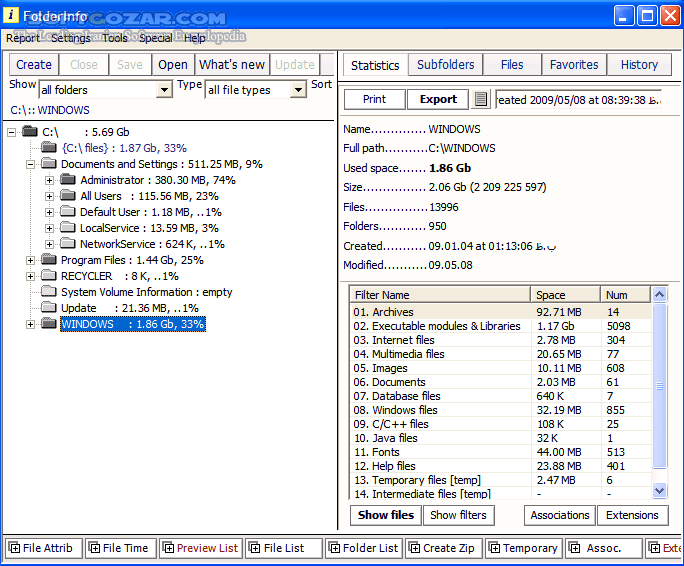Image resolution: width=684 pixels, height=566 pixels.
Task: Switch to the Subfolders tab
Action: coord(446,65)
